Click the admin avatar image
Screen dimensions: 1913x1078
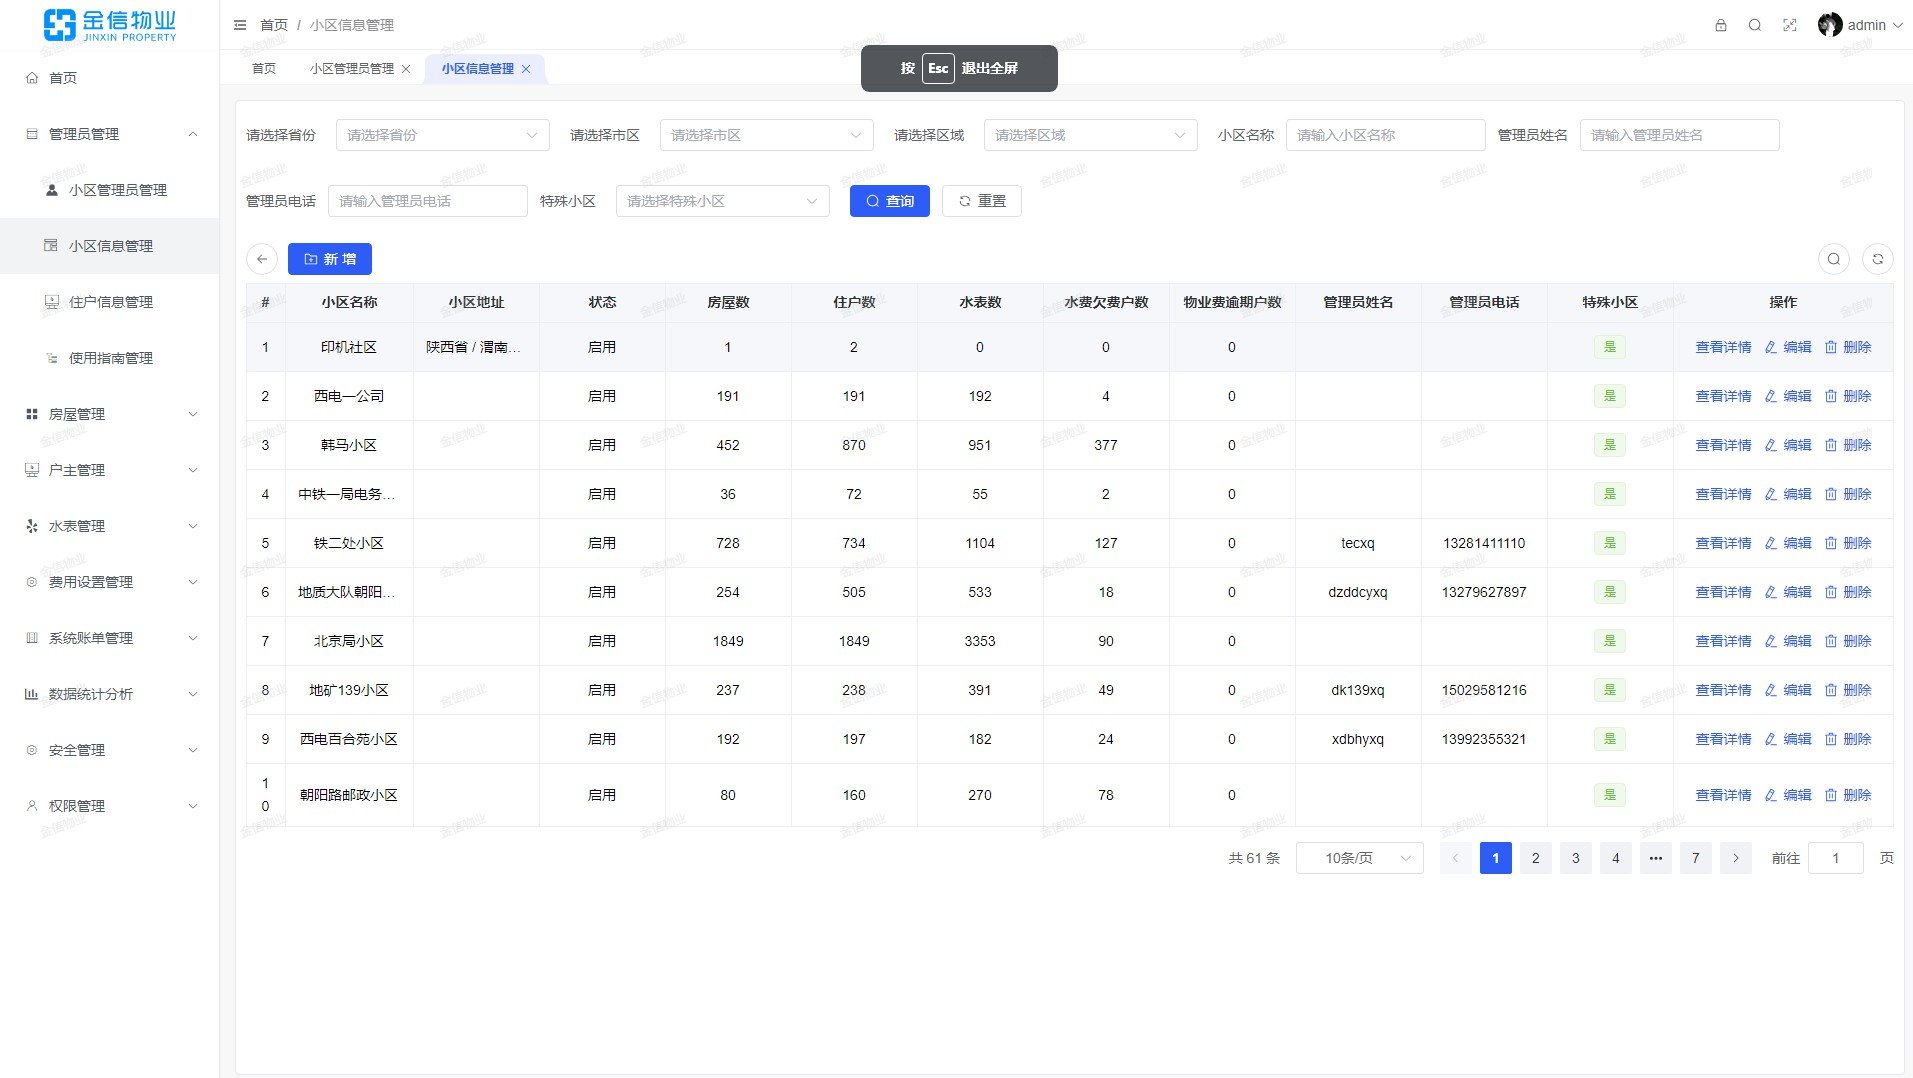[x=1830, y=25]
